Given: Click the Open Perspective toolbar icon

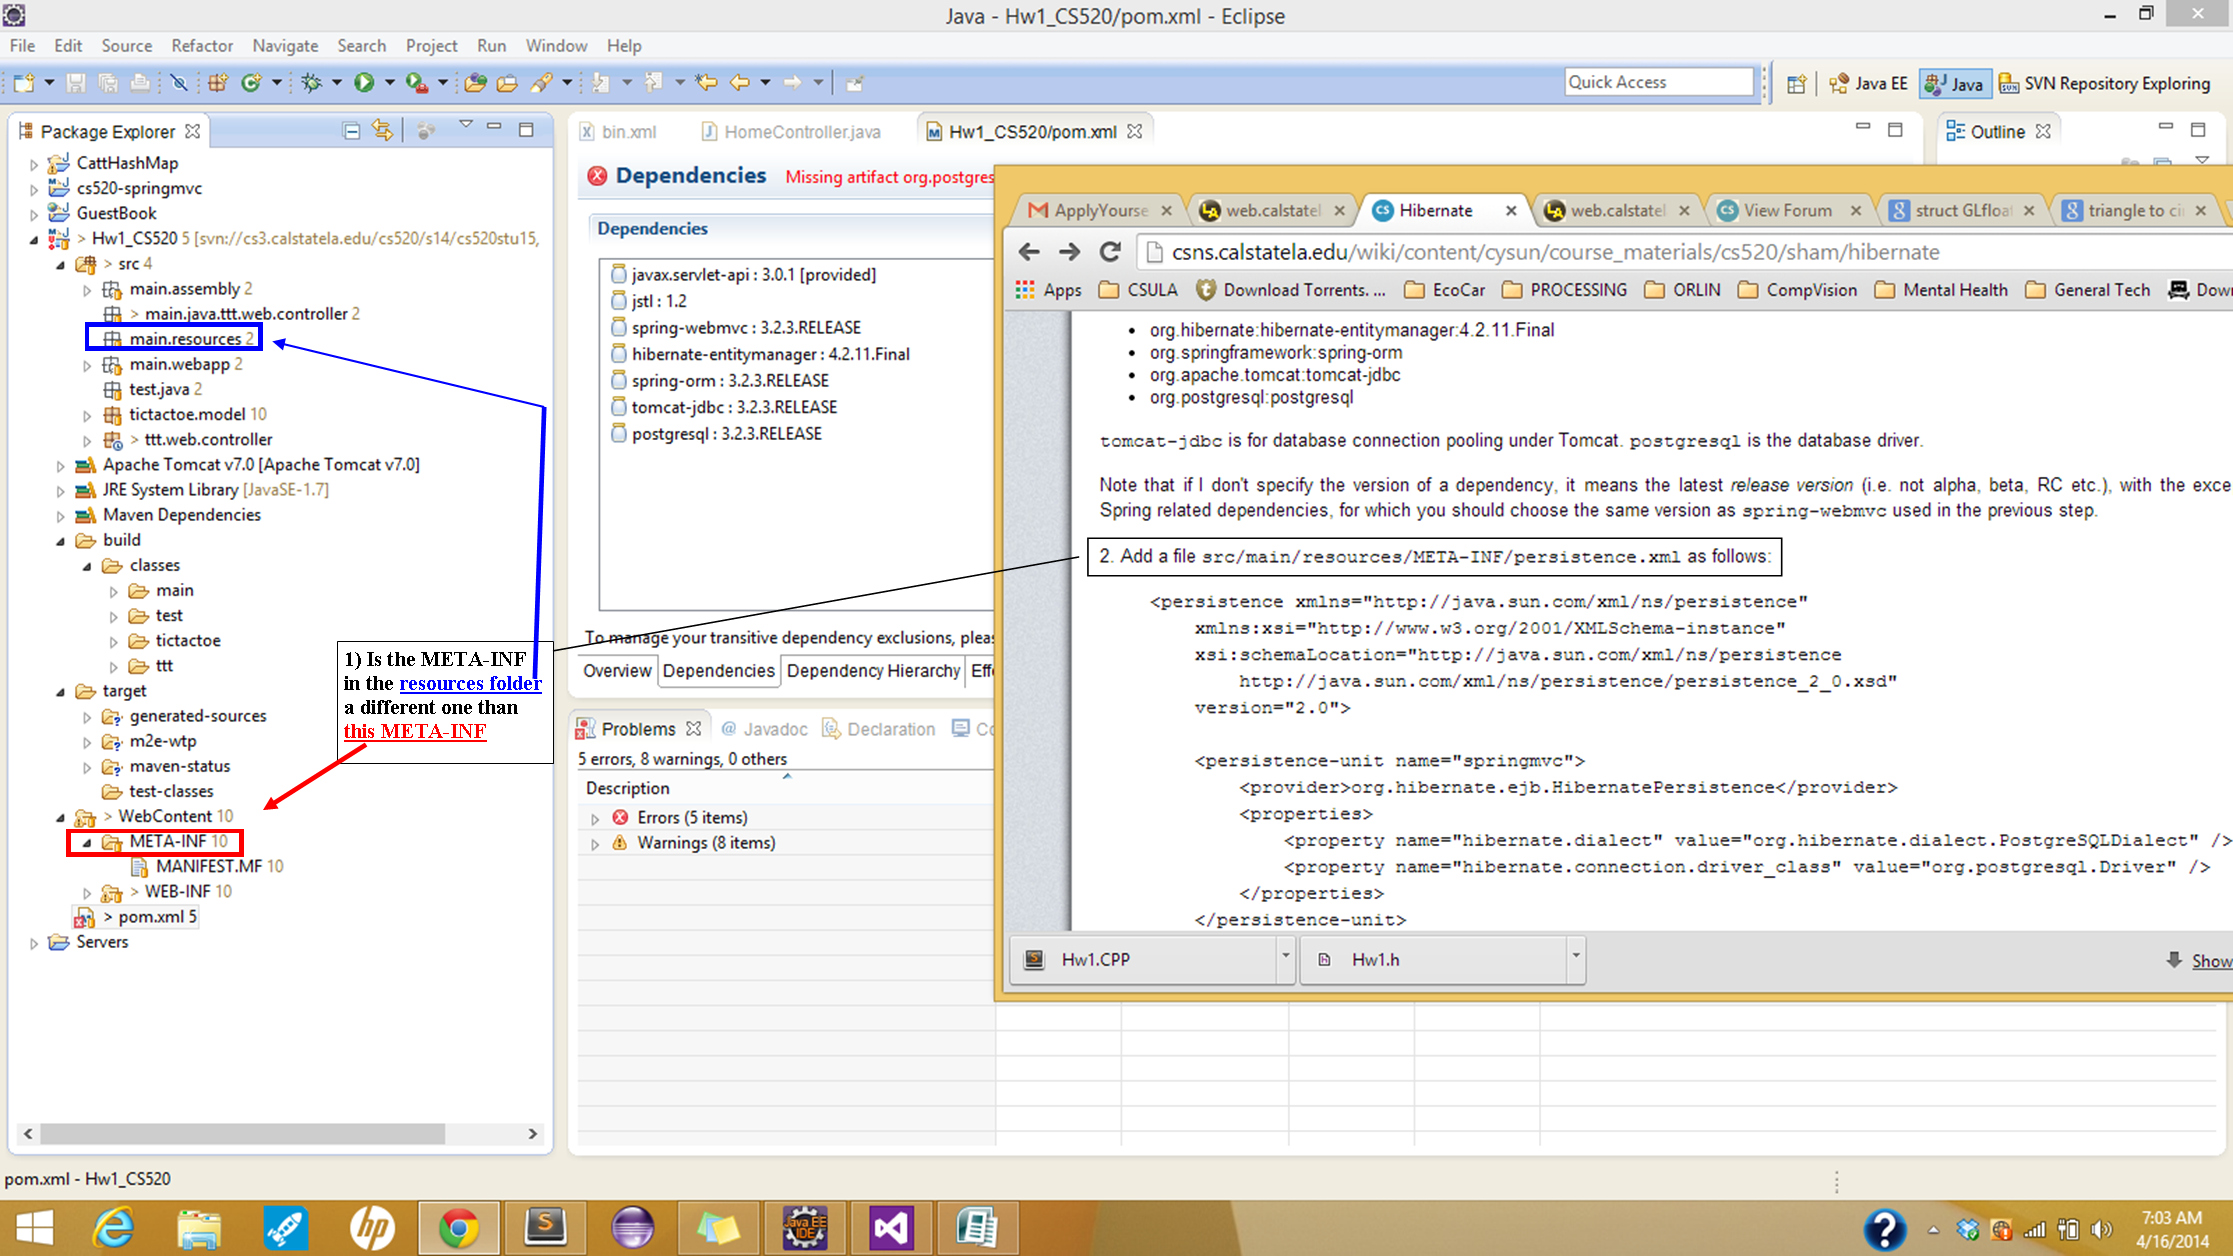Looking at the screenshot, I should point(1796,84).
